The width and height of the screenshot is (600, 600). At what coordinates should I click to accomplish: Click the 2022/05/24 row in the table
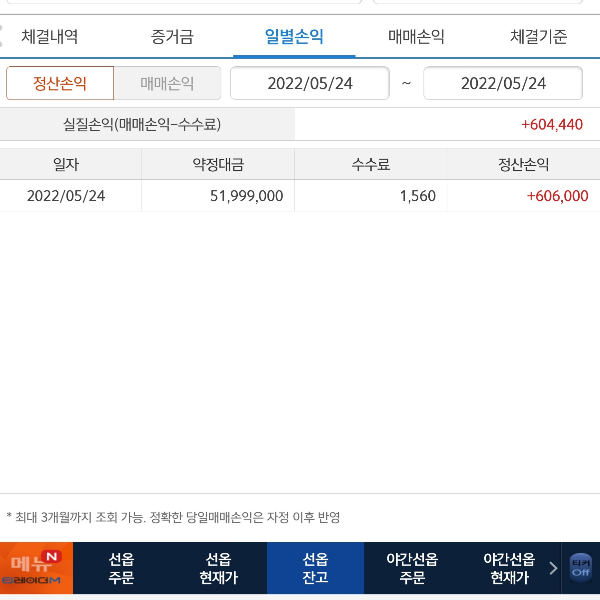pos(300,196)
